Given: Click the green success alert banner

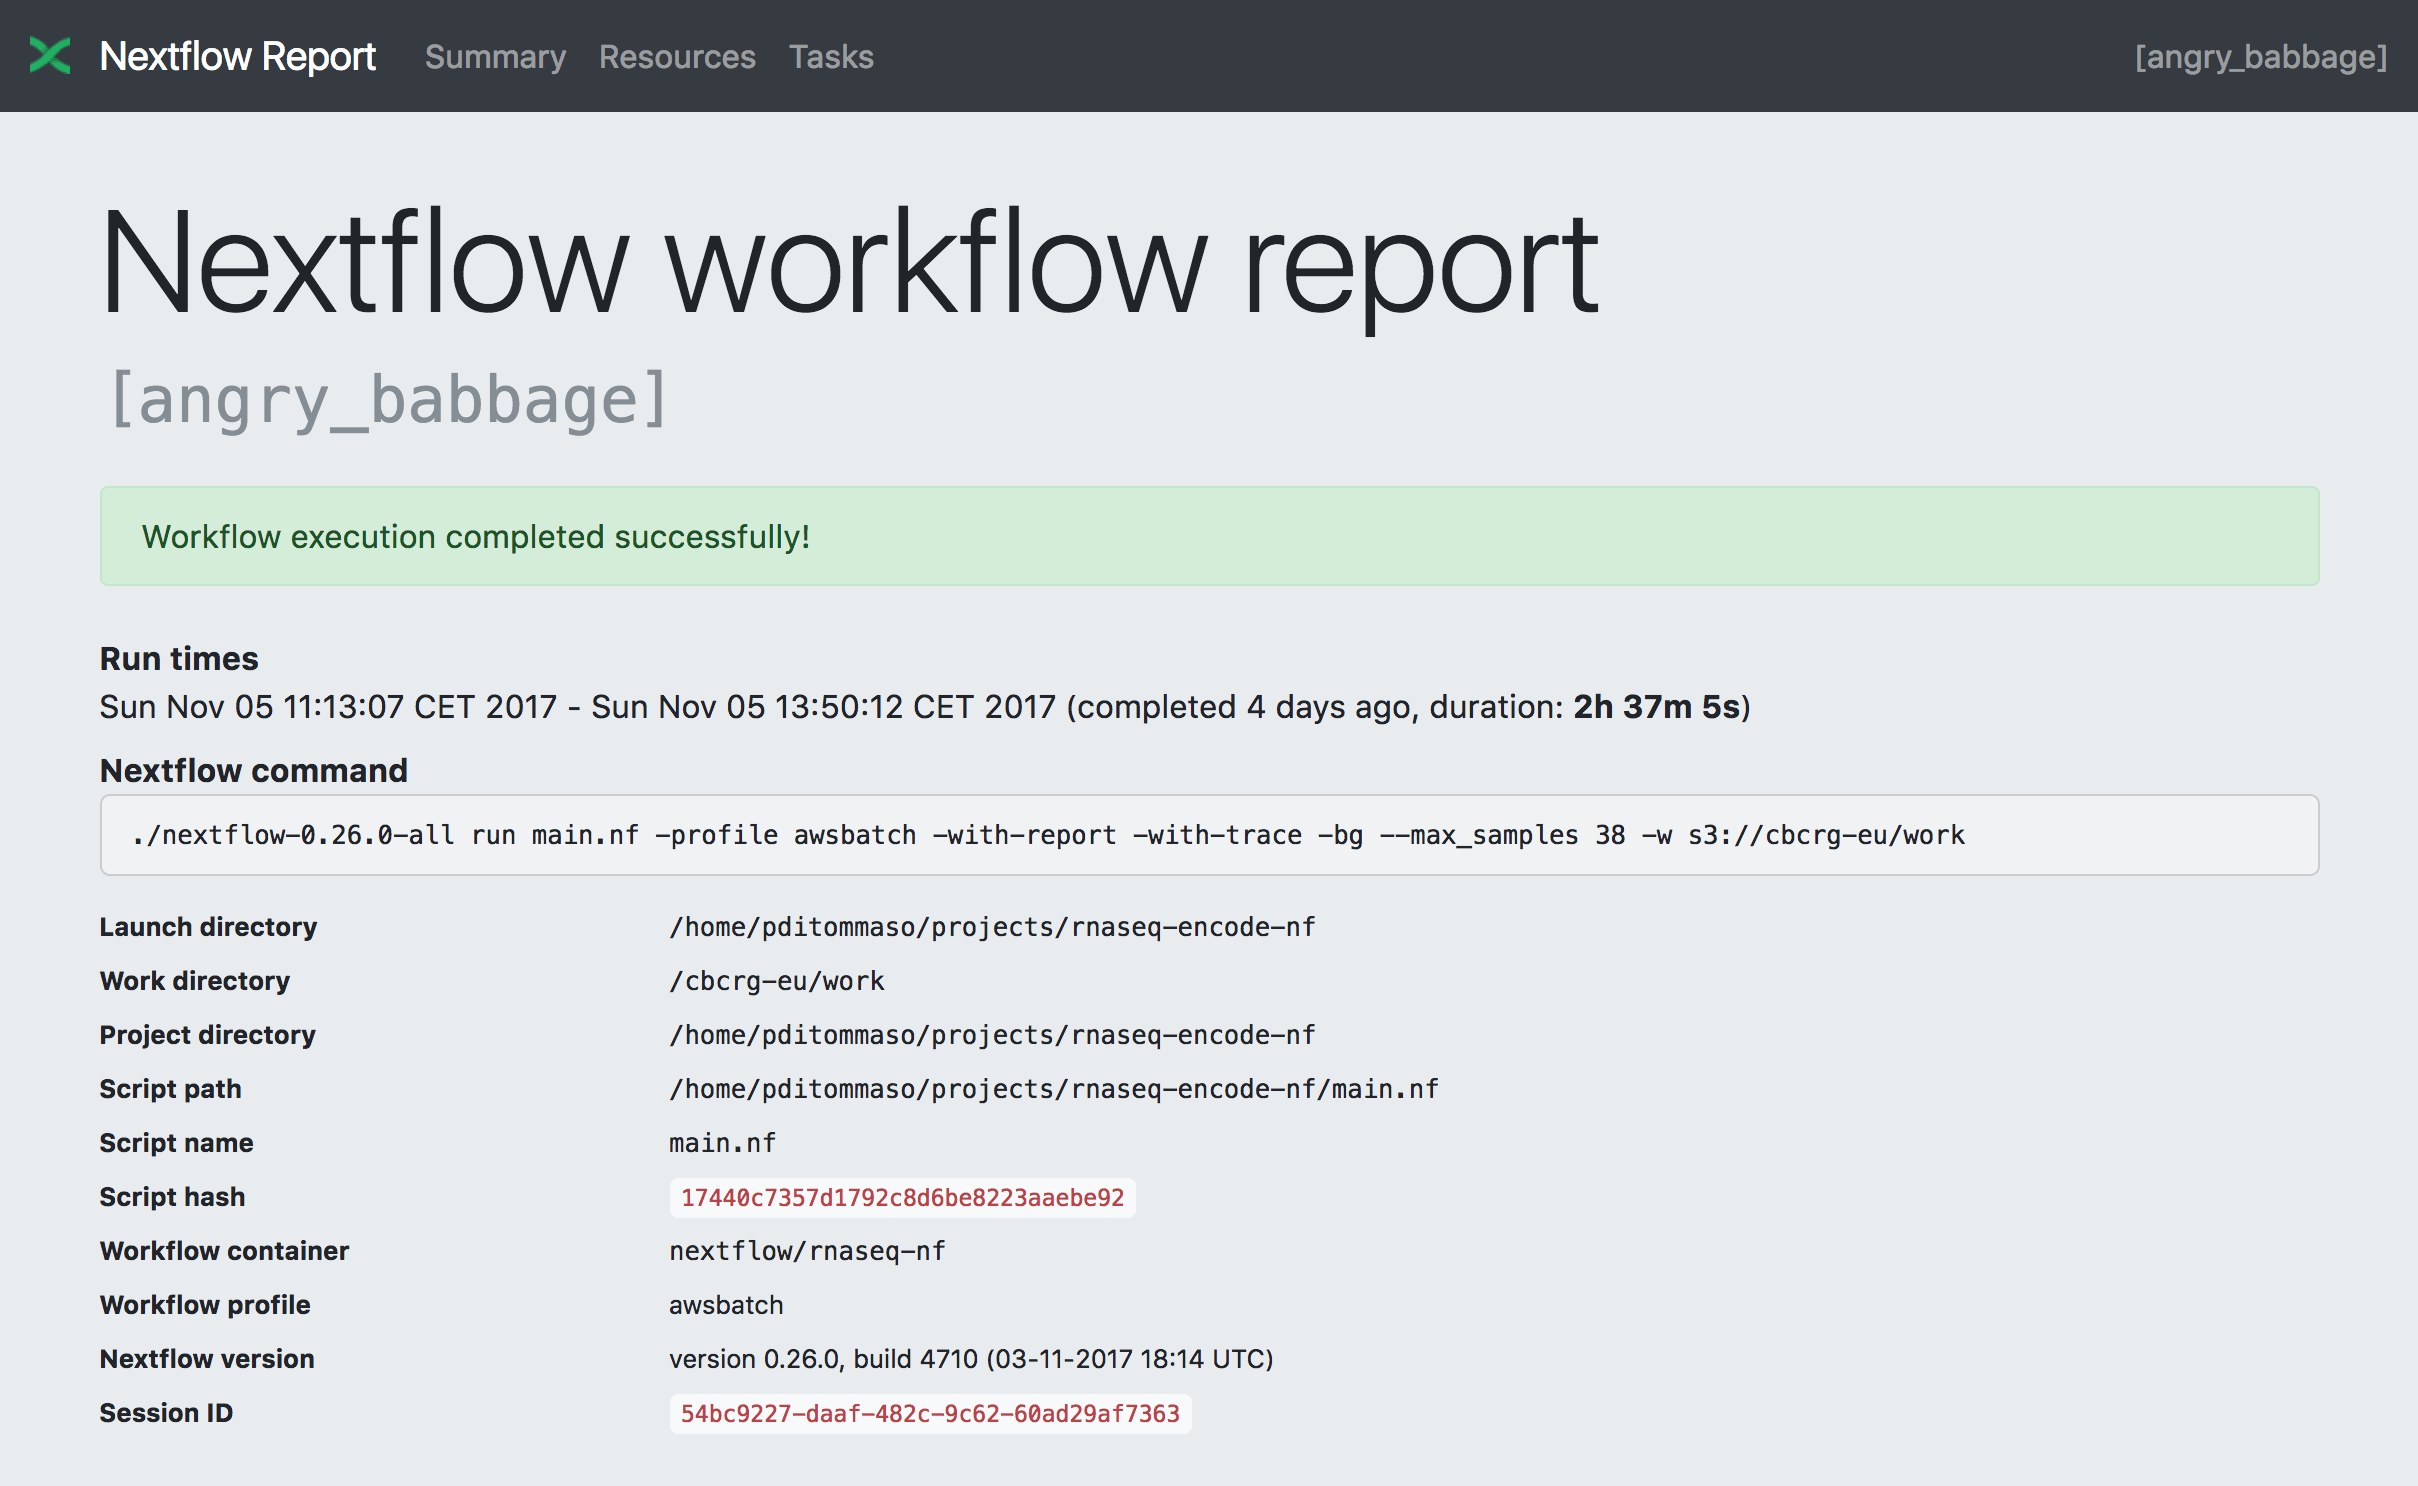Looking at the screenshot, I should tap(1208, 536).
